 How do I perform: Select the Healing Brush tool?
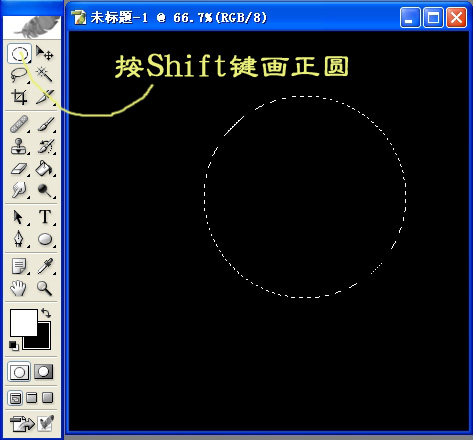[19, 124]
